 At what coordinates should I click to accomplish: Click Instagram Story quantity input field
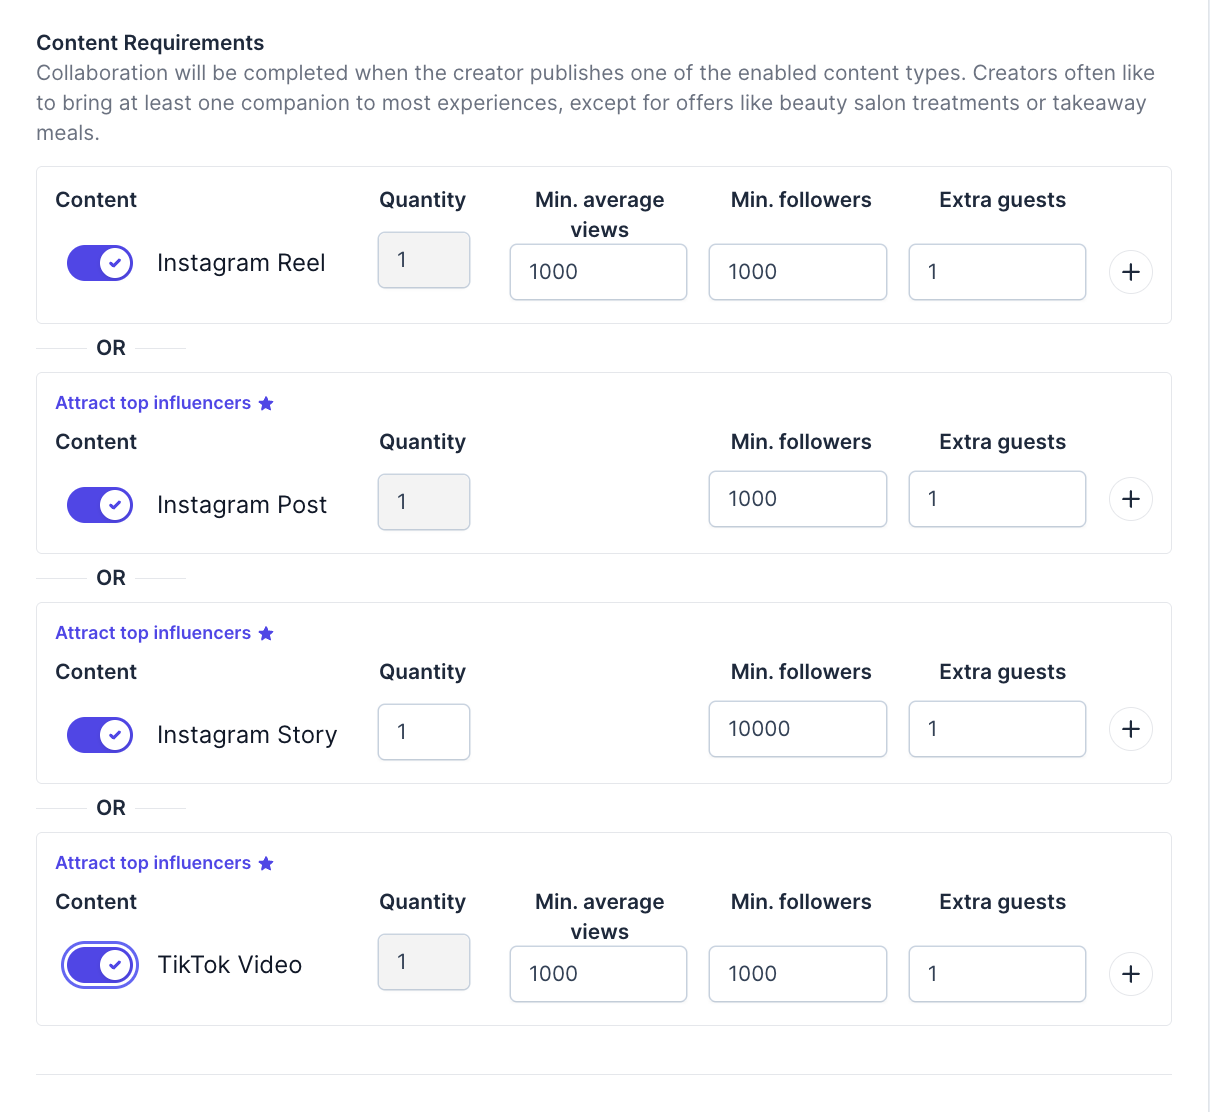[424, 732]
